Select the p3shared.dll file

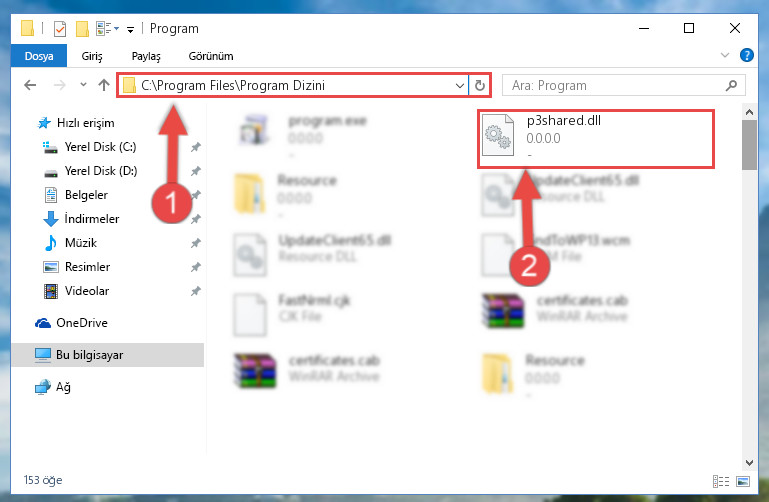pyautogui.click(x=596, y=139)
